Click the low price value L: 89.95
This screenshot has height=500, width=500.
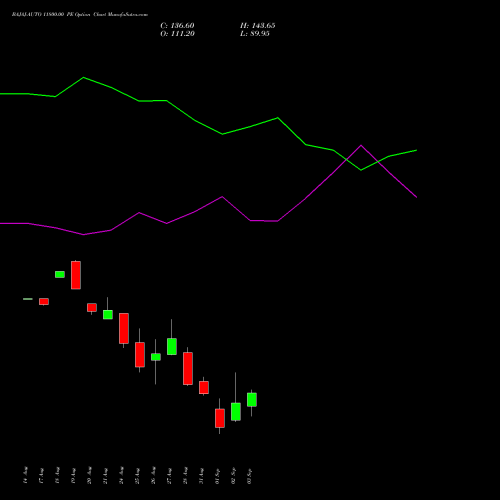[x=255, y=34]
